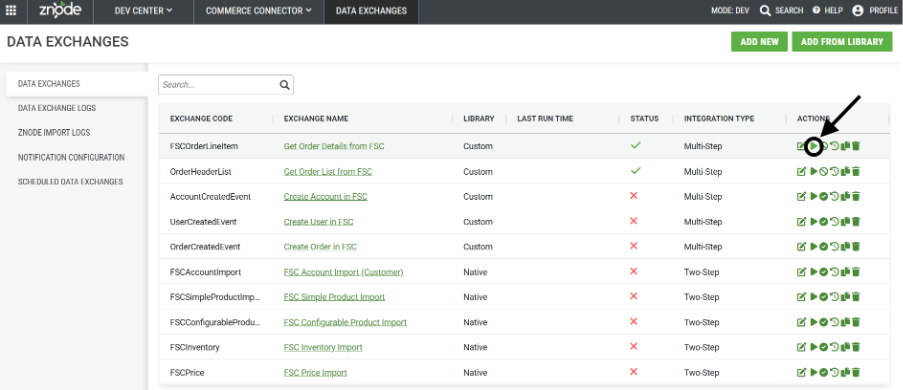Enable the FSCPrice exchange
Screen dimensions: 903x390
coord(824,372)
